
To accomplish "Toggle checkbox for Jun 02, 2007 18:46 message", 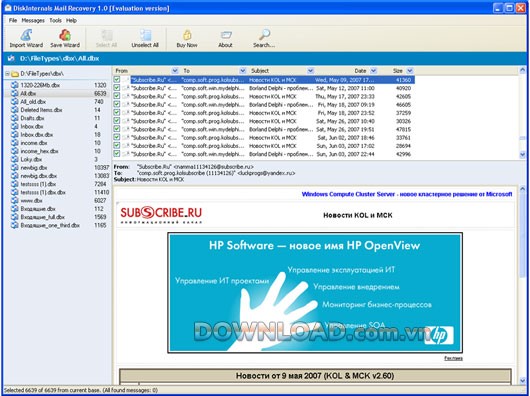I will [117, 138].
